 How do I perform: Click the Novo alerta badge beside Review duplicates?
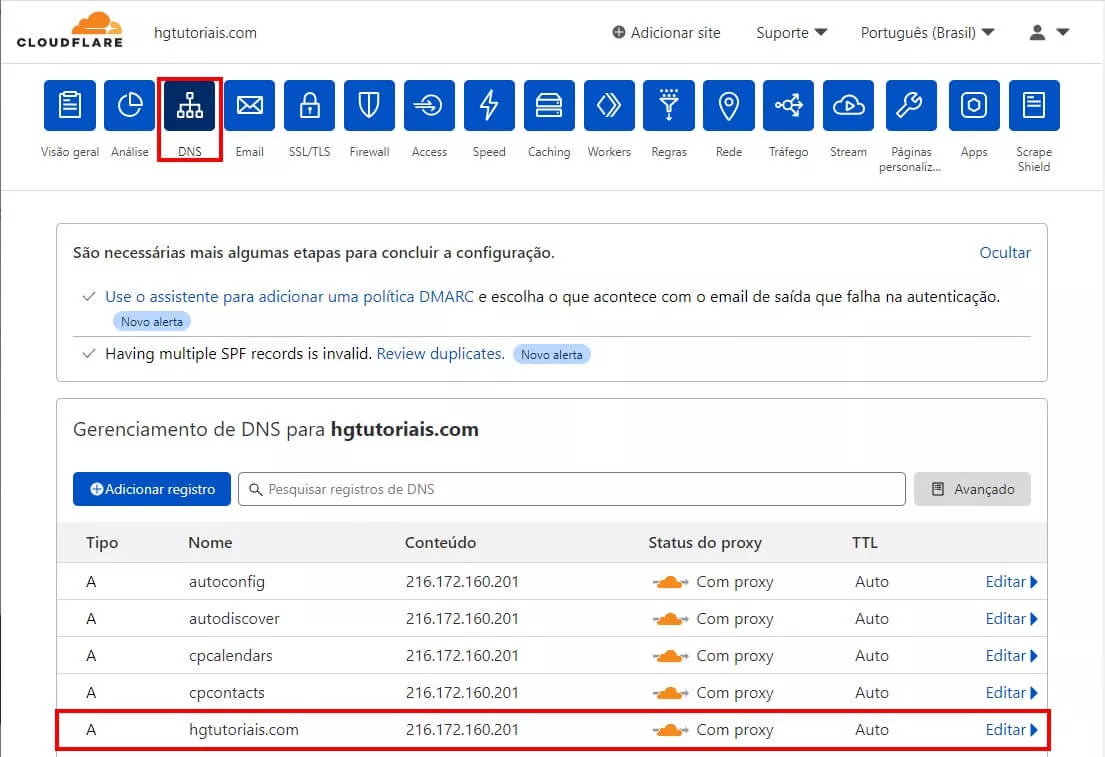pyautogui.click(x=552, y=355)
